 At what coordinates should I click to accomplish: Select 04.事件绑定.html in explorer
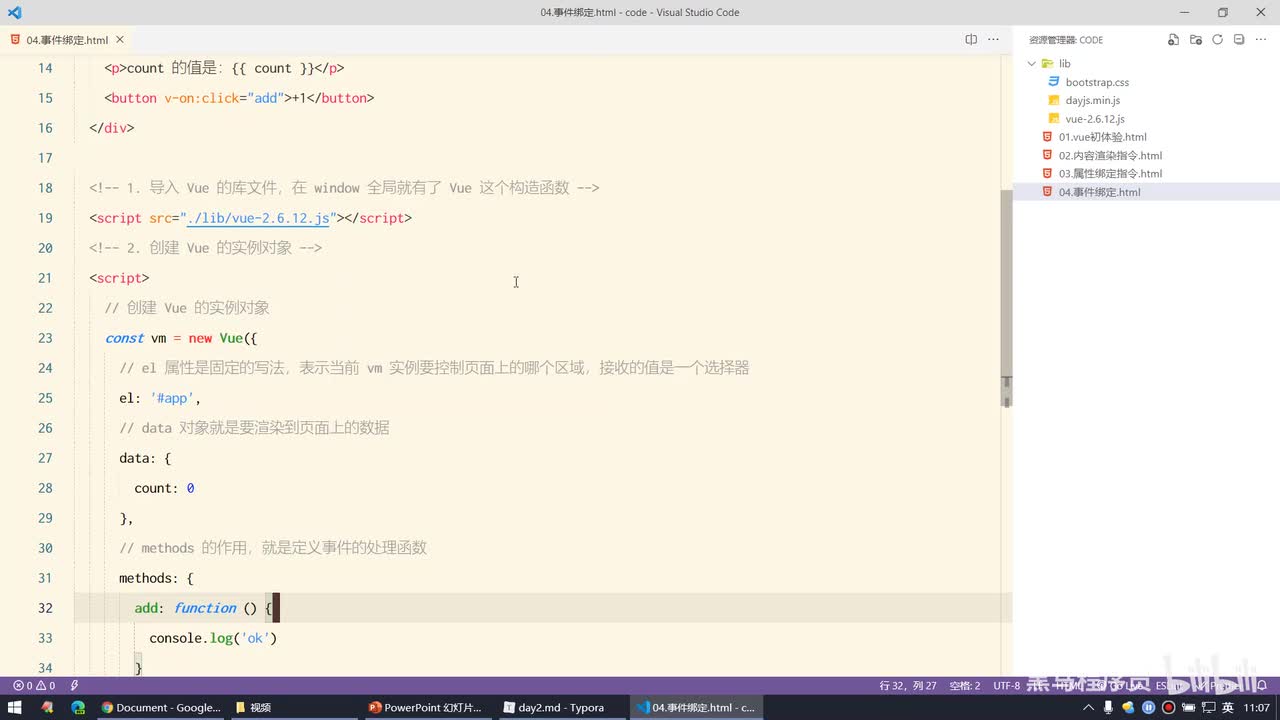(1146, 192)
